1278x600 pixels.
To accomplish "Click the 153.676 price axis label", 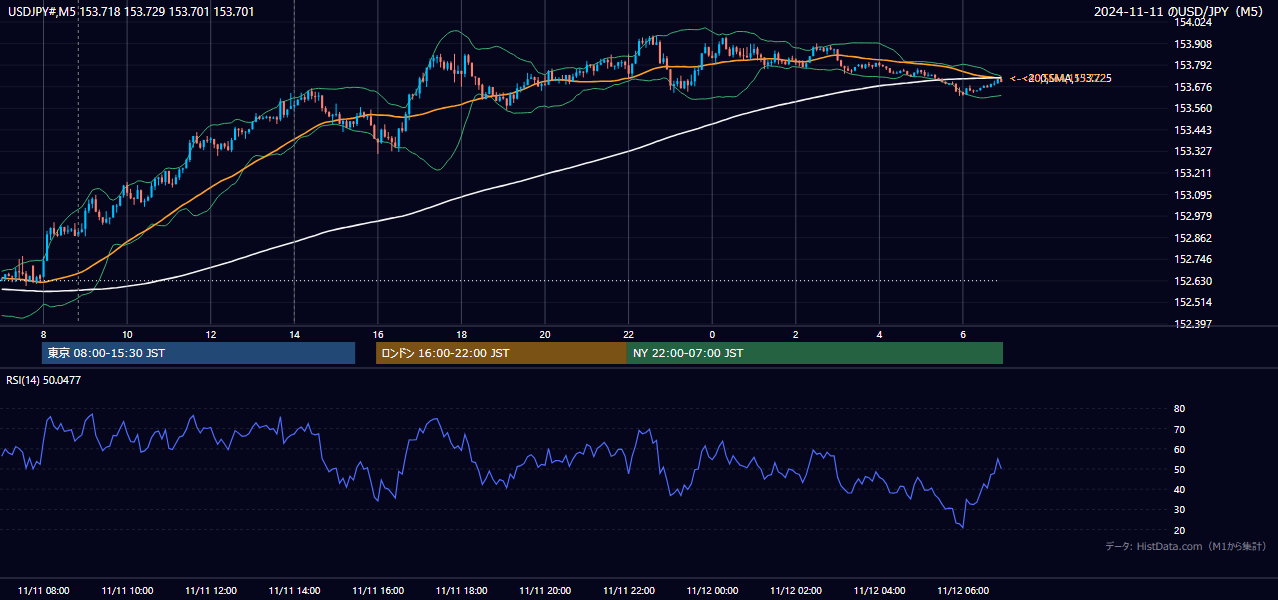I will [x=1193, y=87].
